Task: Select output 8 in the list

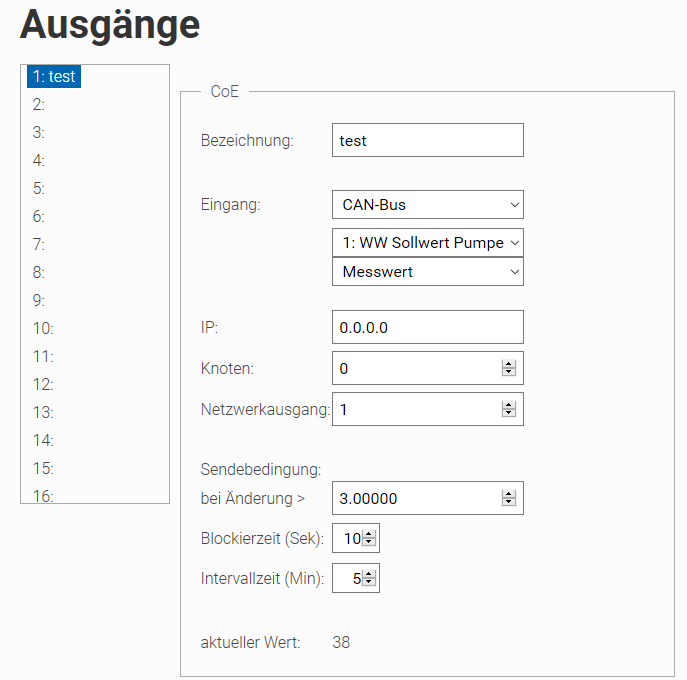Action: 39,272
